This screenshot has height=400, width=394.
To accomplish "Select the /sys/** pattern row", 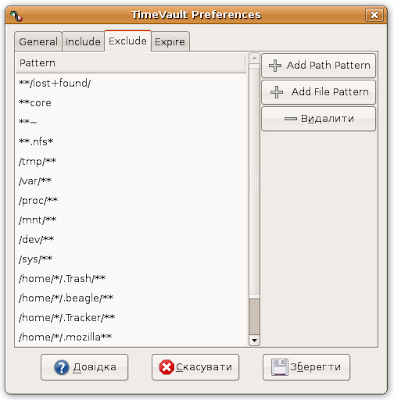I will tap(131, 259).
